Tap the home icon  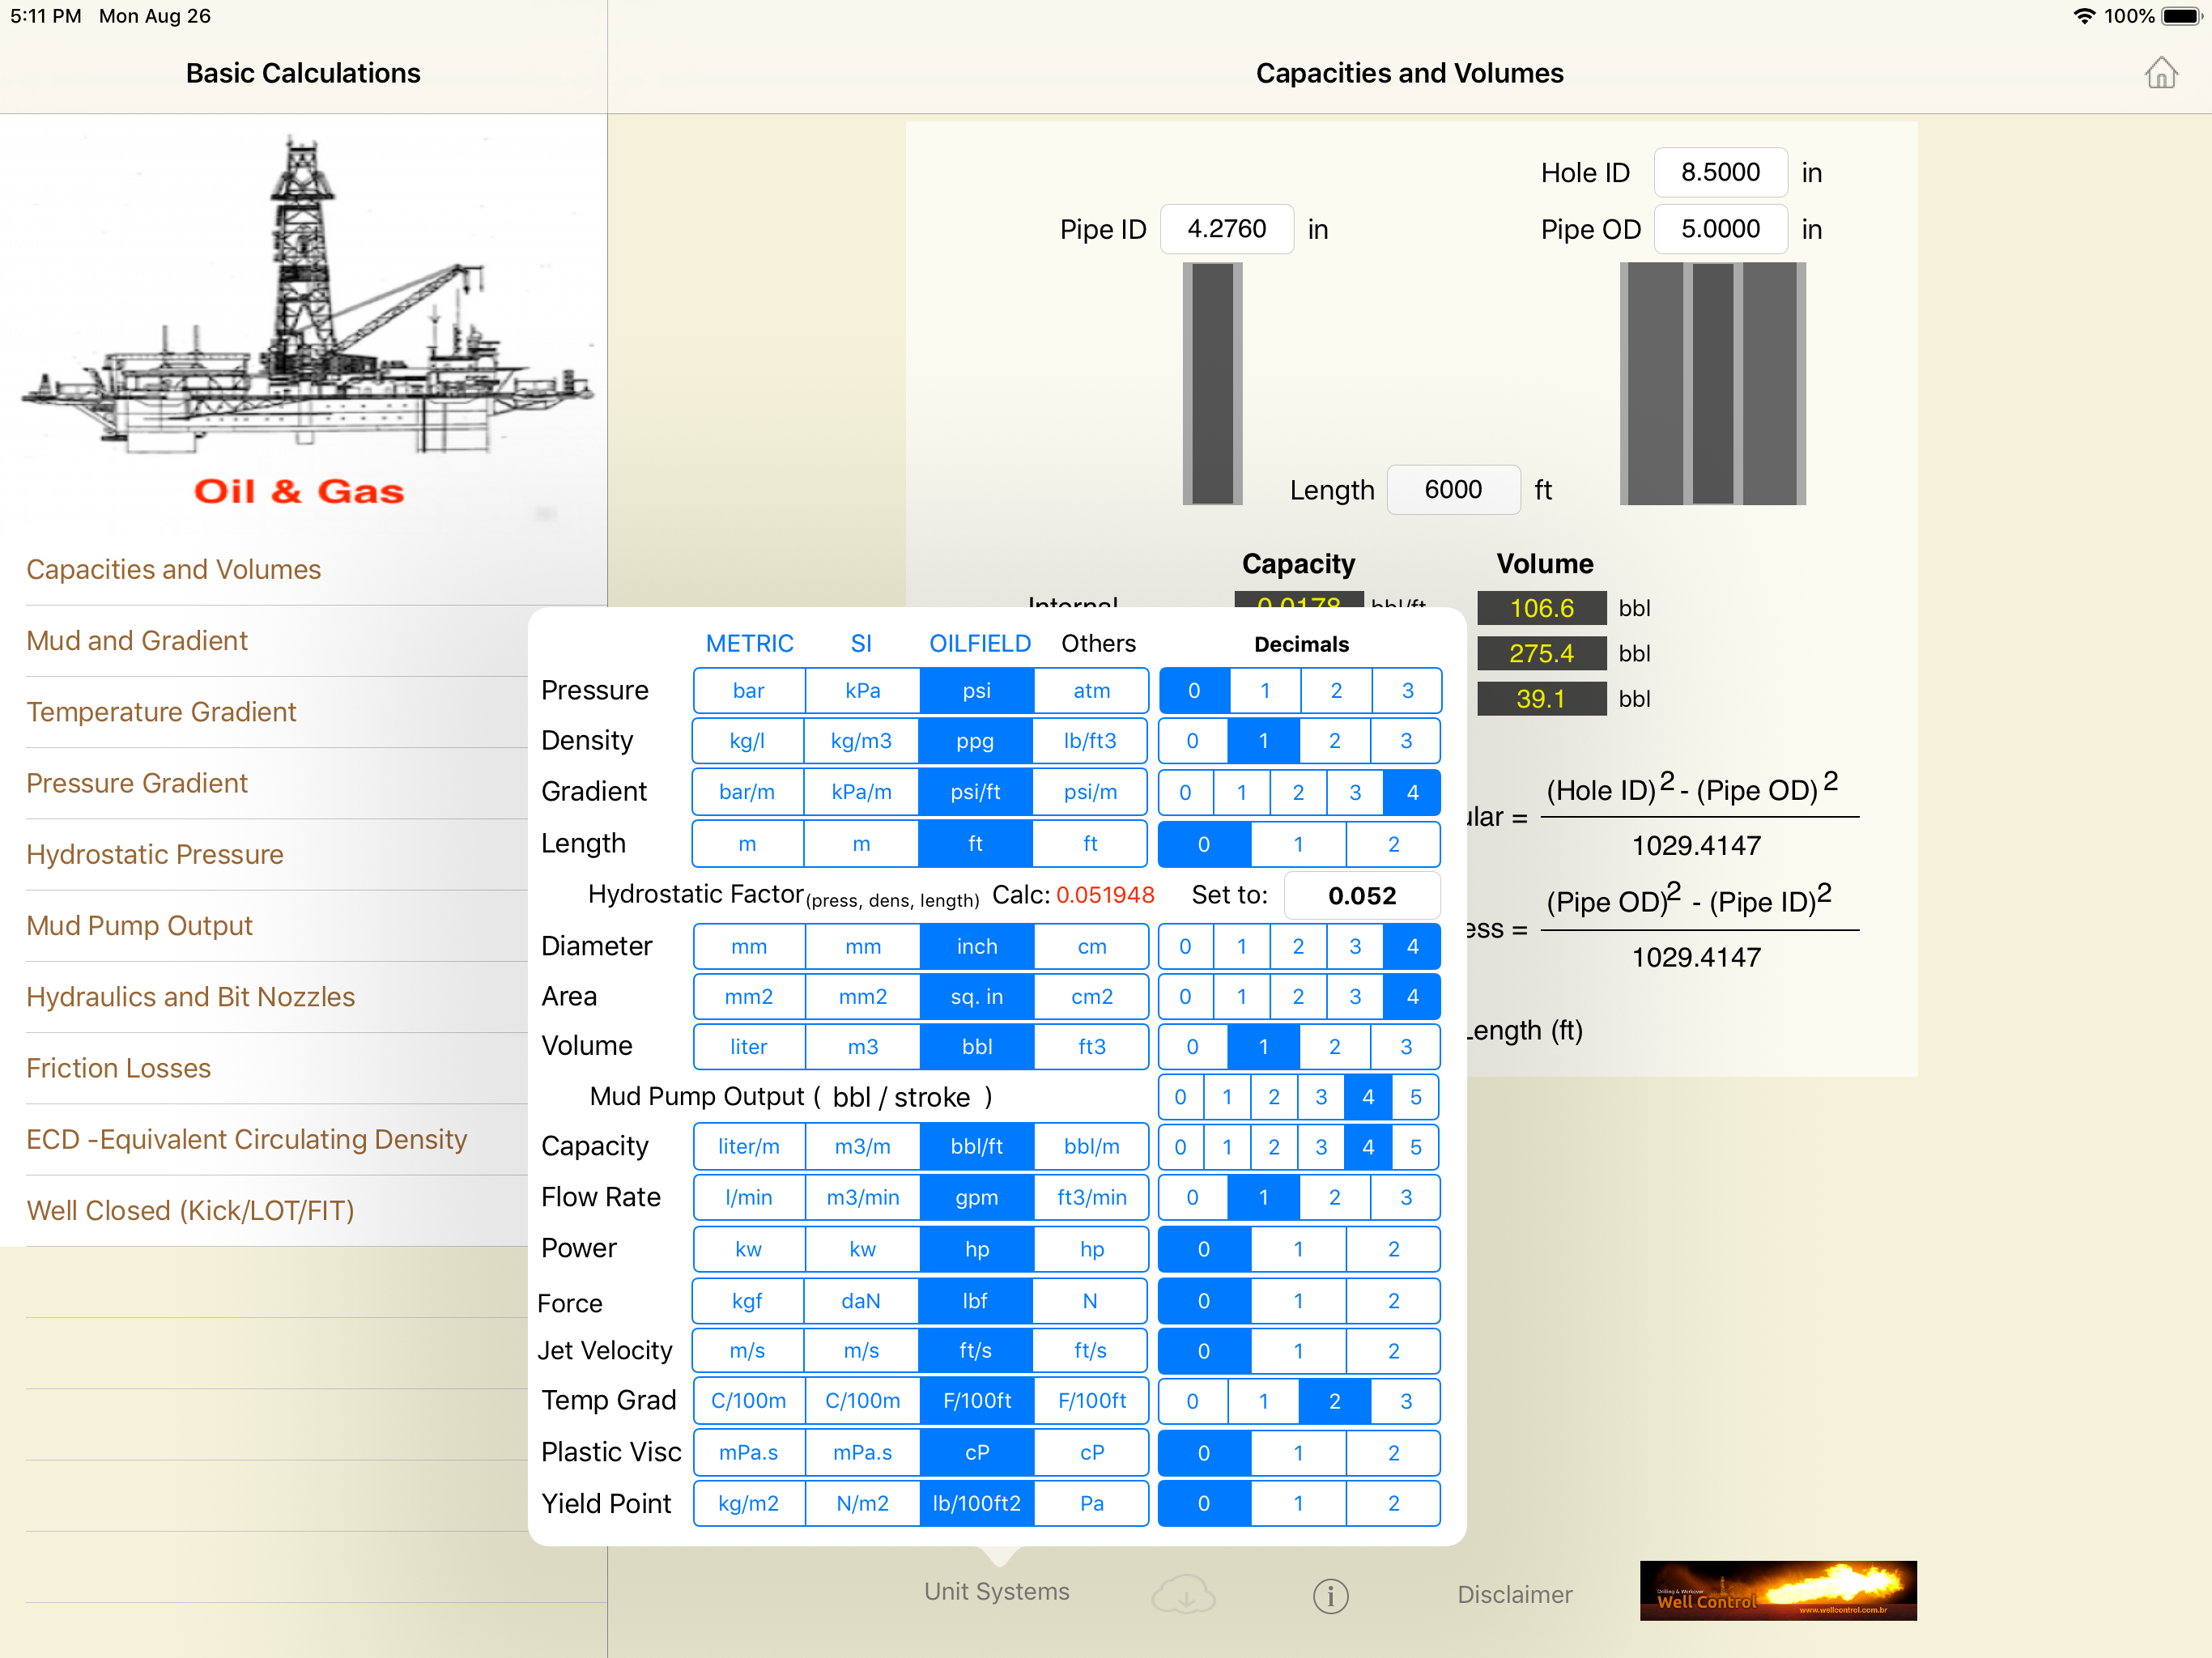tap(2160, 73)
